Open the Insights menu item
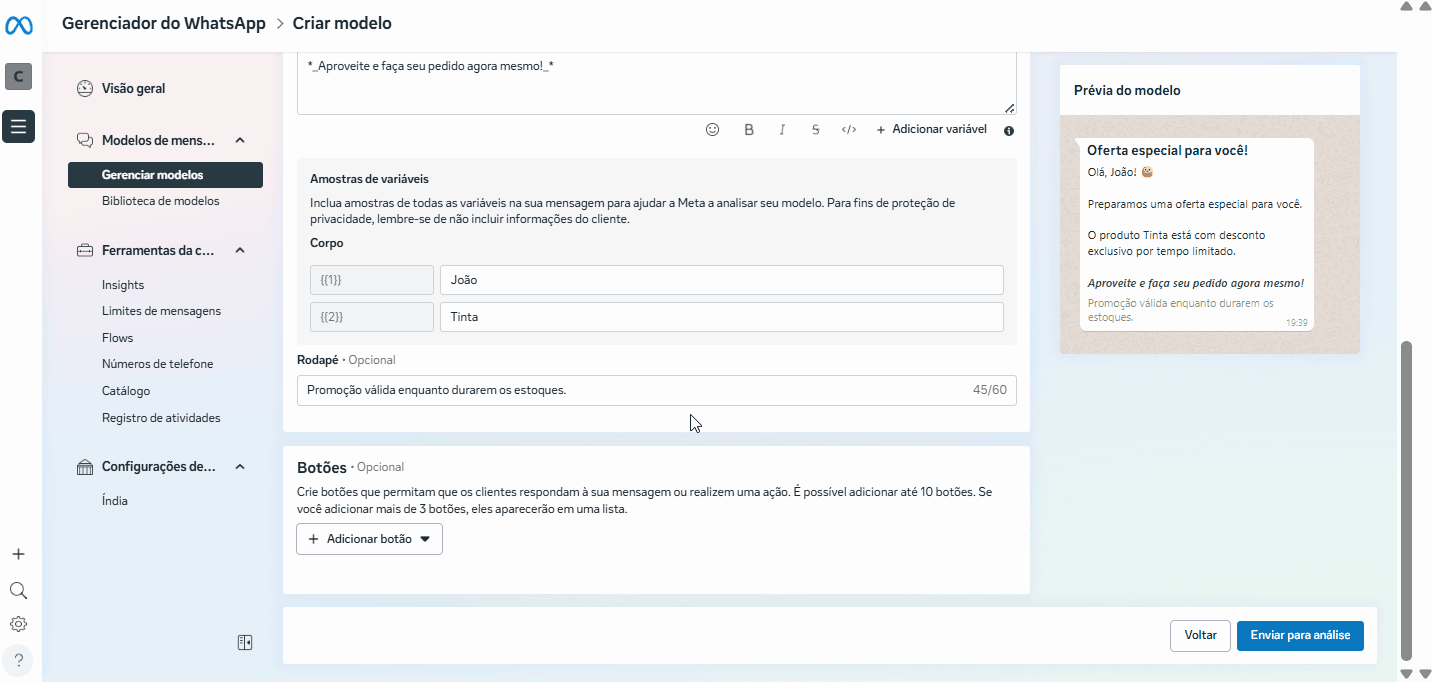This screenshot has height=682, width=1432. pyautogui.click(x=123, y=285)
